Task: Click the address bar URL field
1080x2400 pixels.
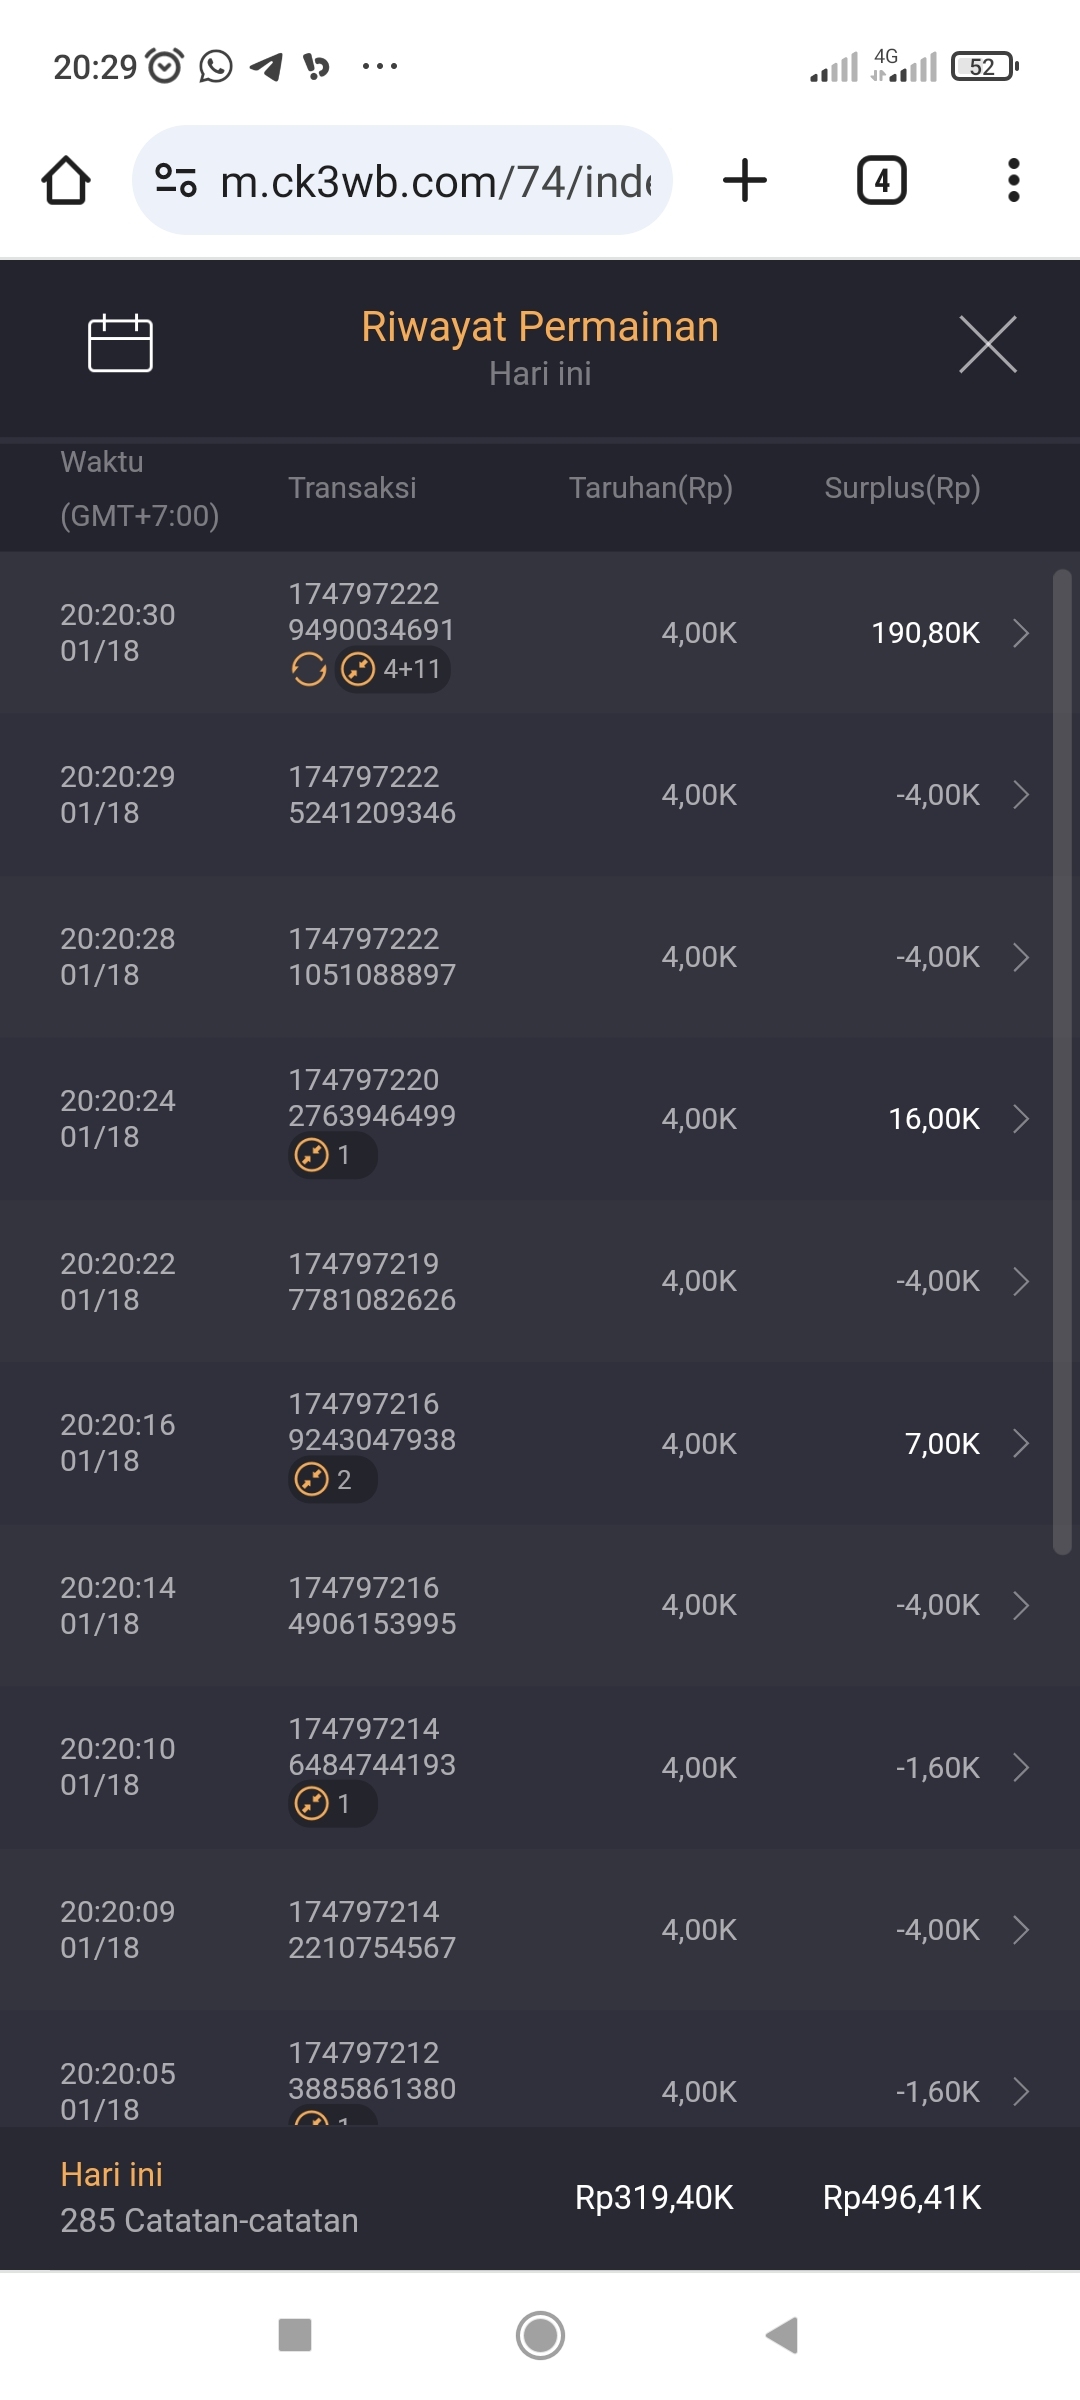Action: coord(435,182)
